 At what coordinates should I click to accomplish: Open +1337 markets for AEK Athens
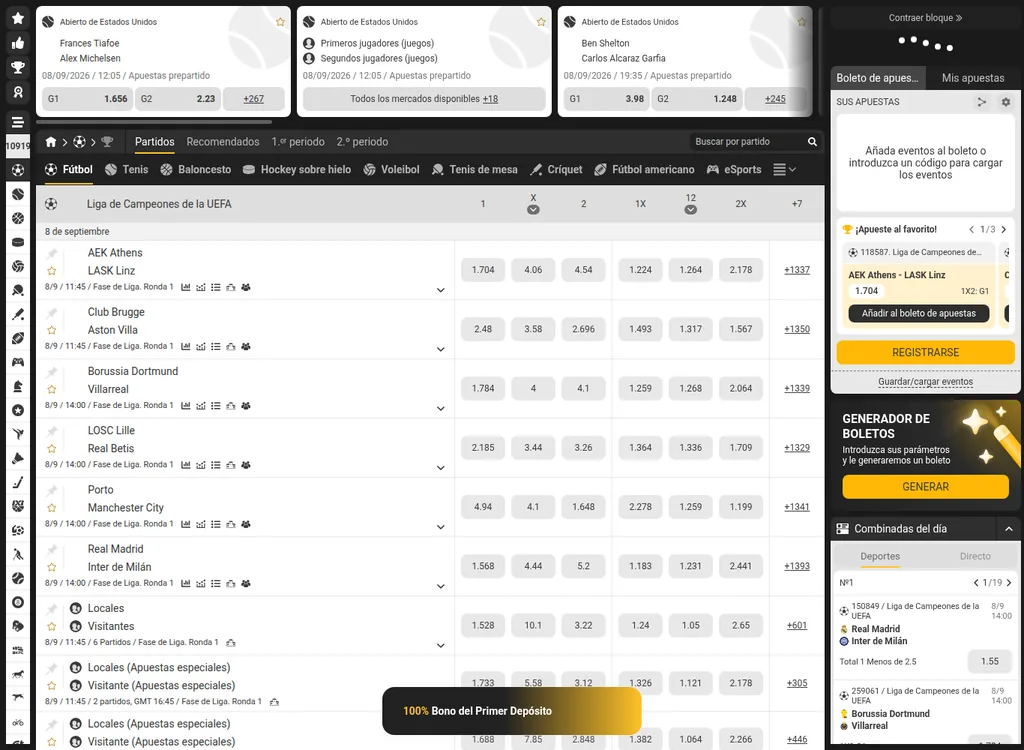(x=797, y=270)
